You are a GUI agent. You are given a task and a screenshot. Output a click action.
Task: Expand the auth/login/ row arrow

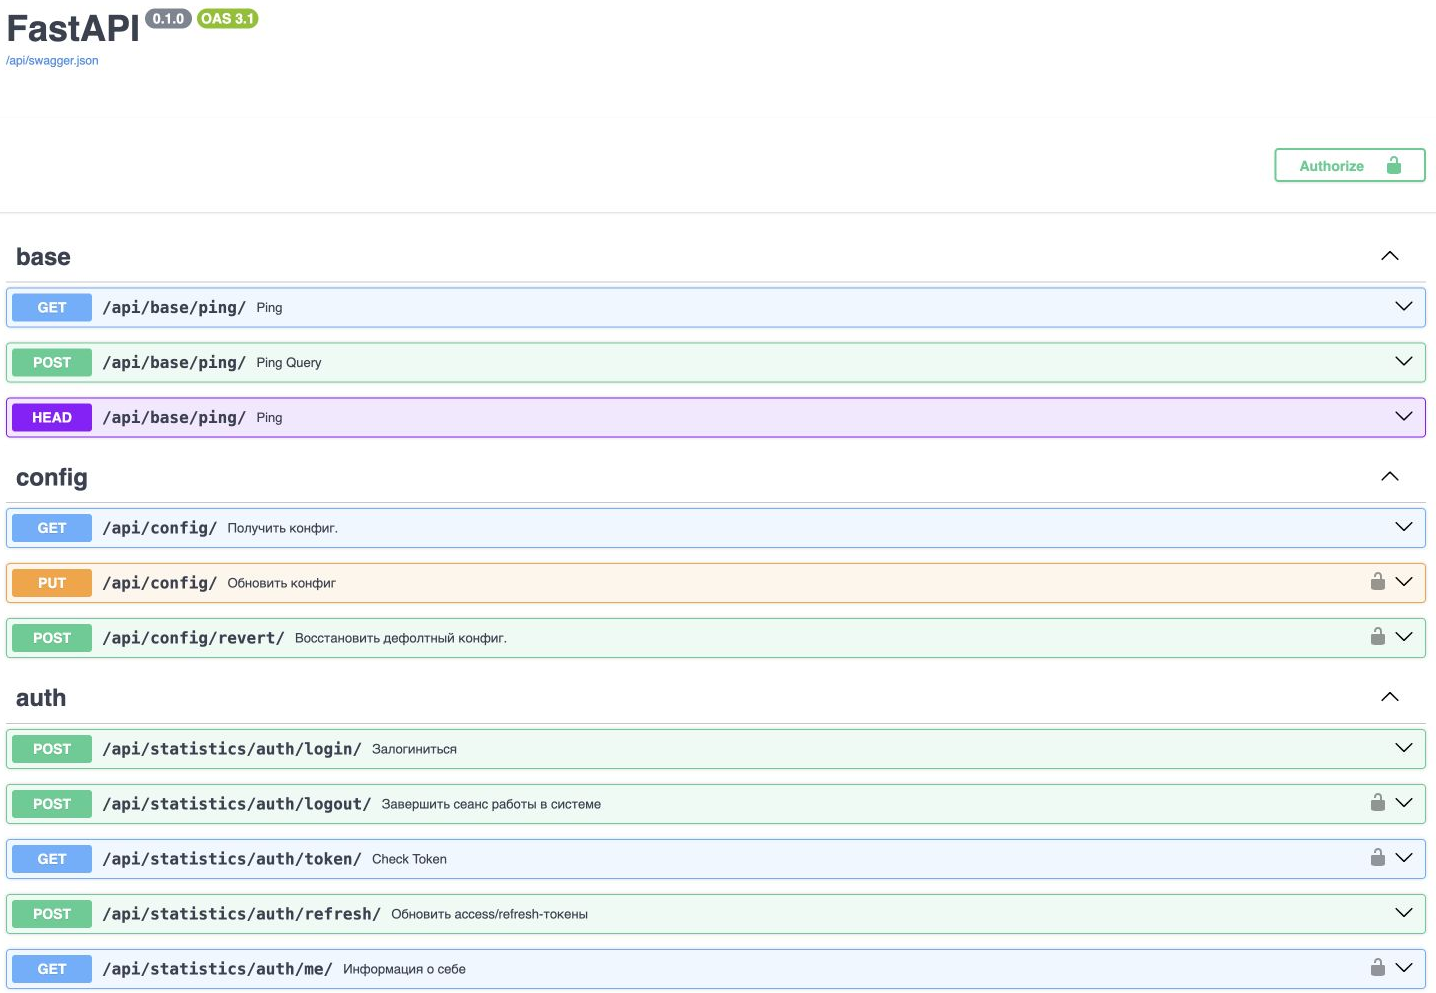(x=1404, y=748)
